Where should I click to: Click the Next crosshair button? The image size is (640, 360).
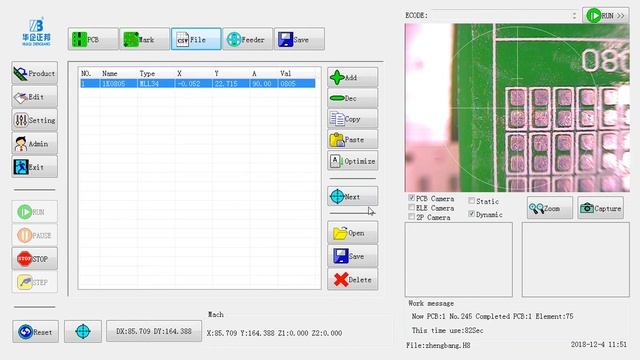(x=353, y=196)
